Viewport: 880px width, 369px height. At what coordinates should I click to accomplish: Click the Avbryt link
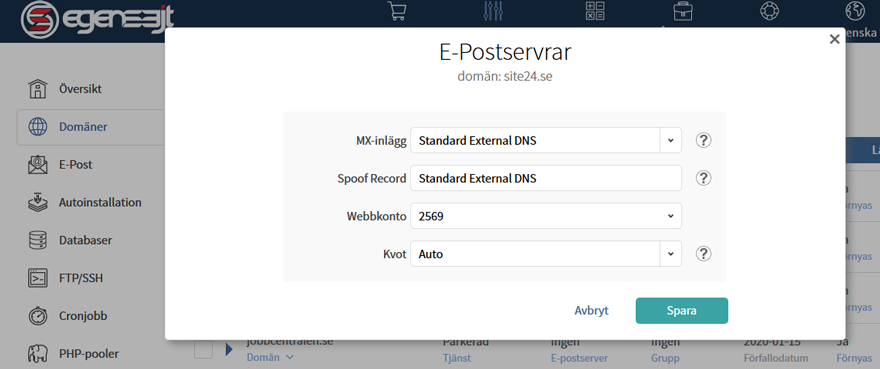click(592, 311)
